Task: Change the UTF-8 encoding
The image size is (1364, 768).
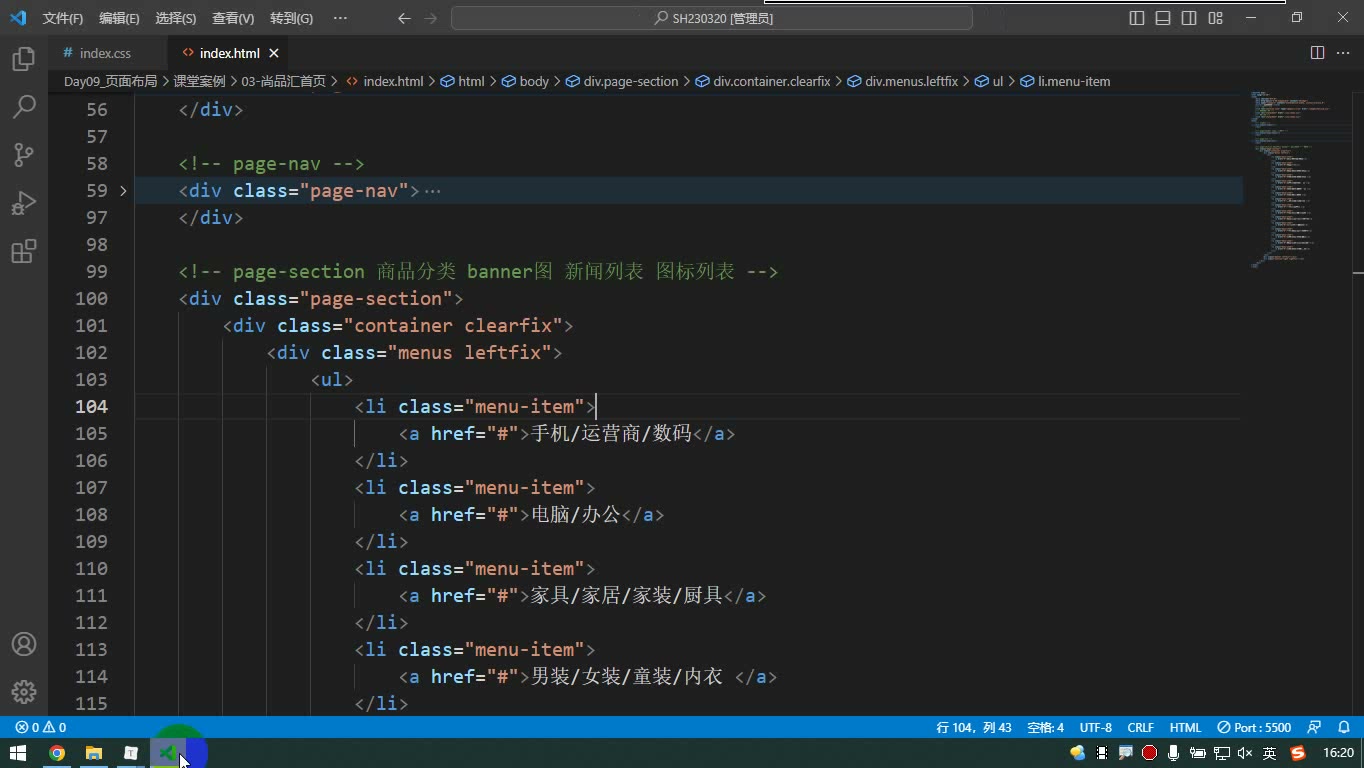Action: click(1096, 727)
